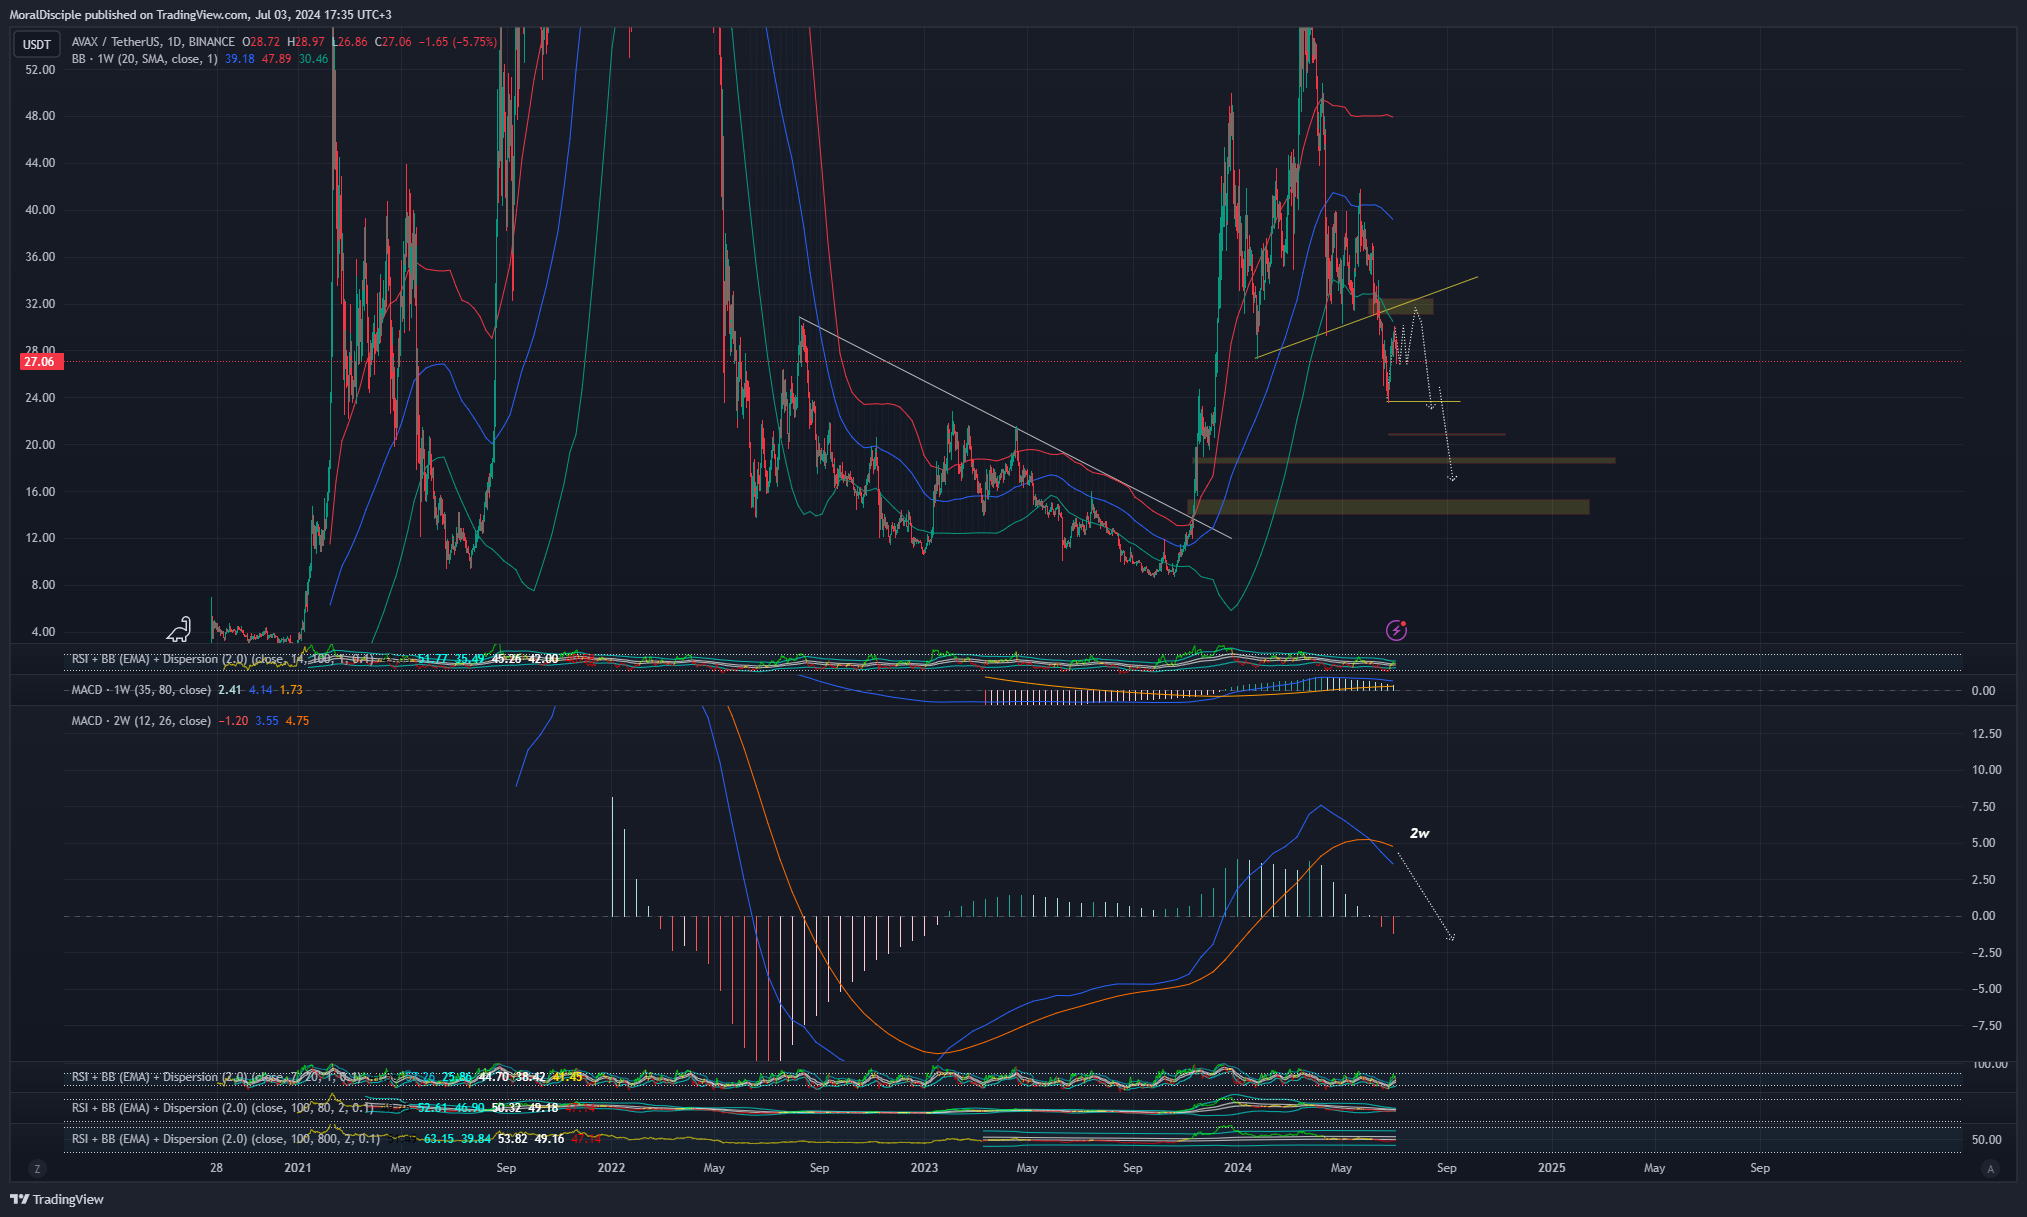
Task: Click the red BB value 47.89
Action: (x=277, y=59)
